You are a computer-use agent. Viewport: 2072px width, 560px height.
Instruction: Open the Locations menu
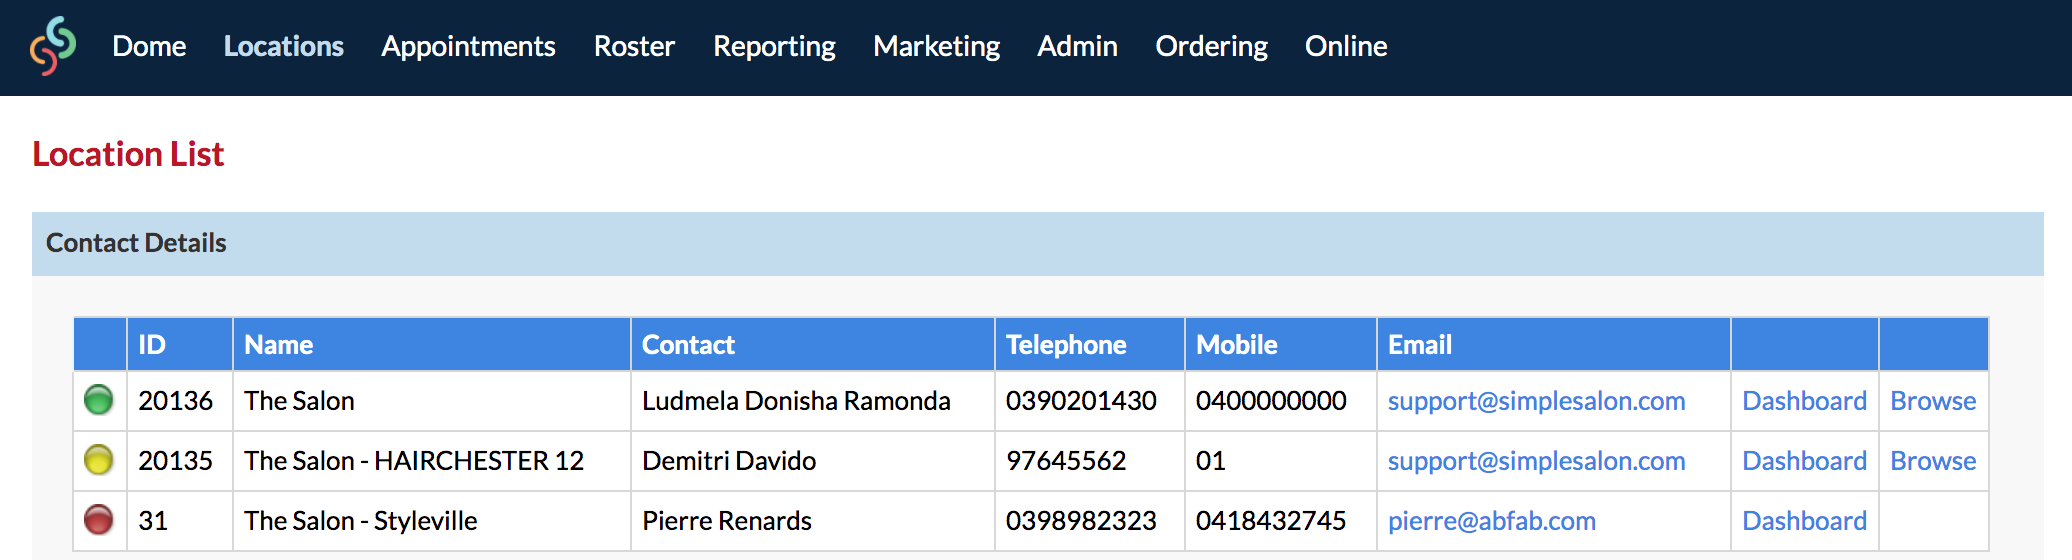point(284,46)
